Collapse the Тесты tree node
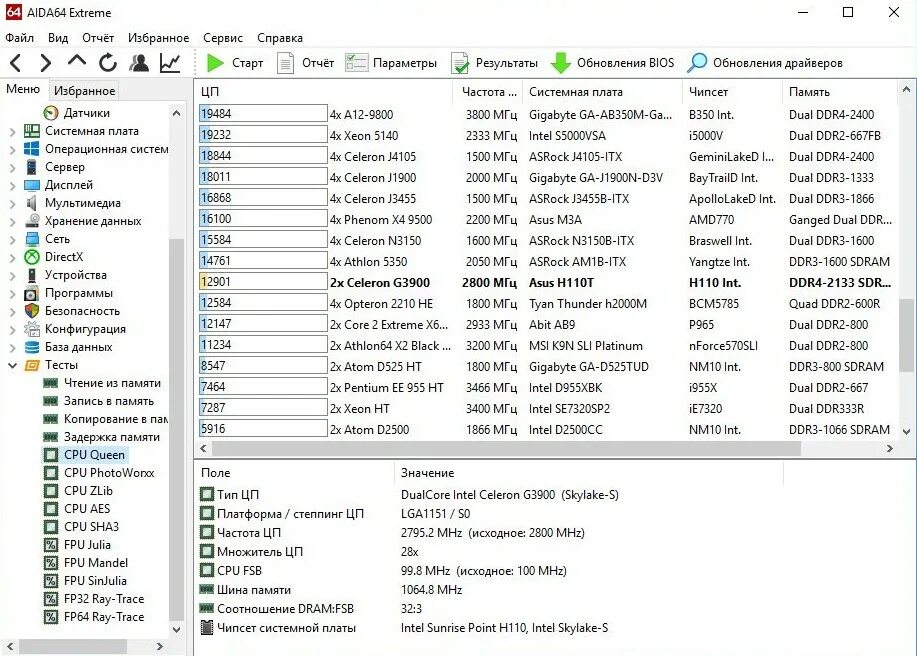Screen dimensions: 917x656 (12, 366)
